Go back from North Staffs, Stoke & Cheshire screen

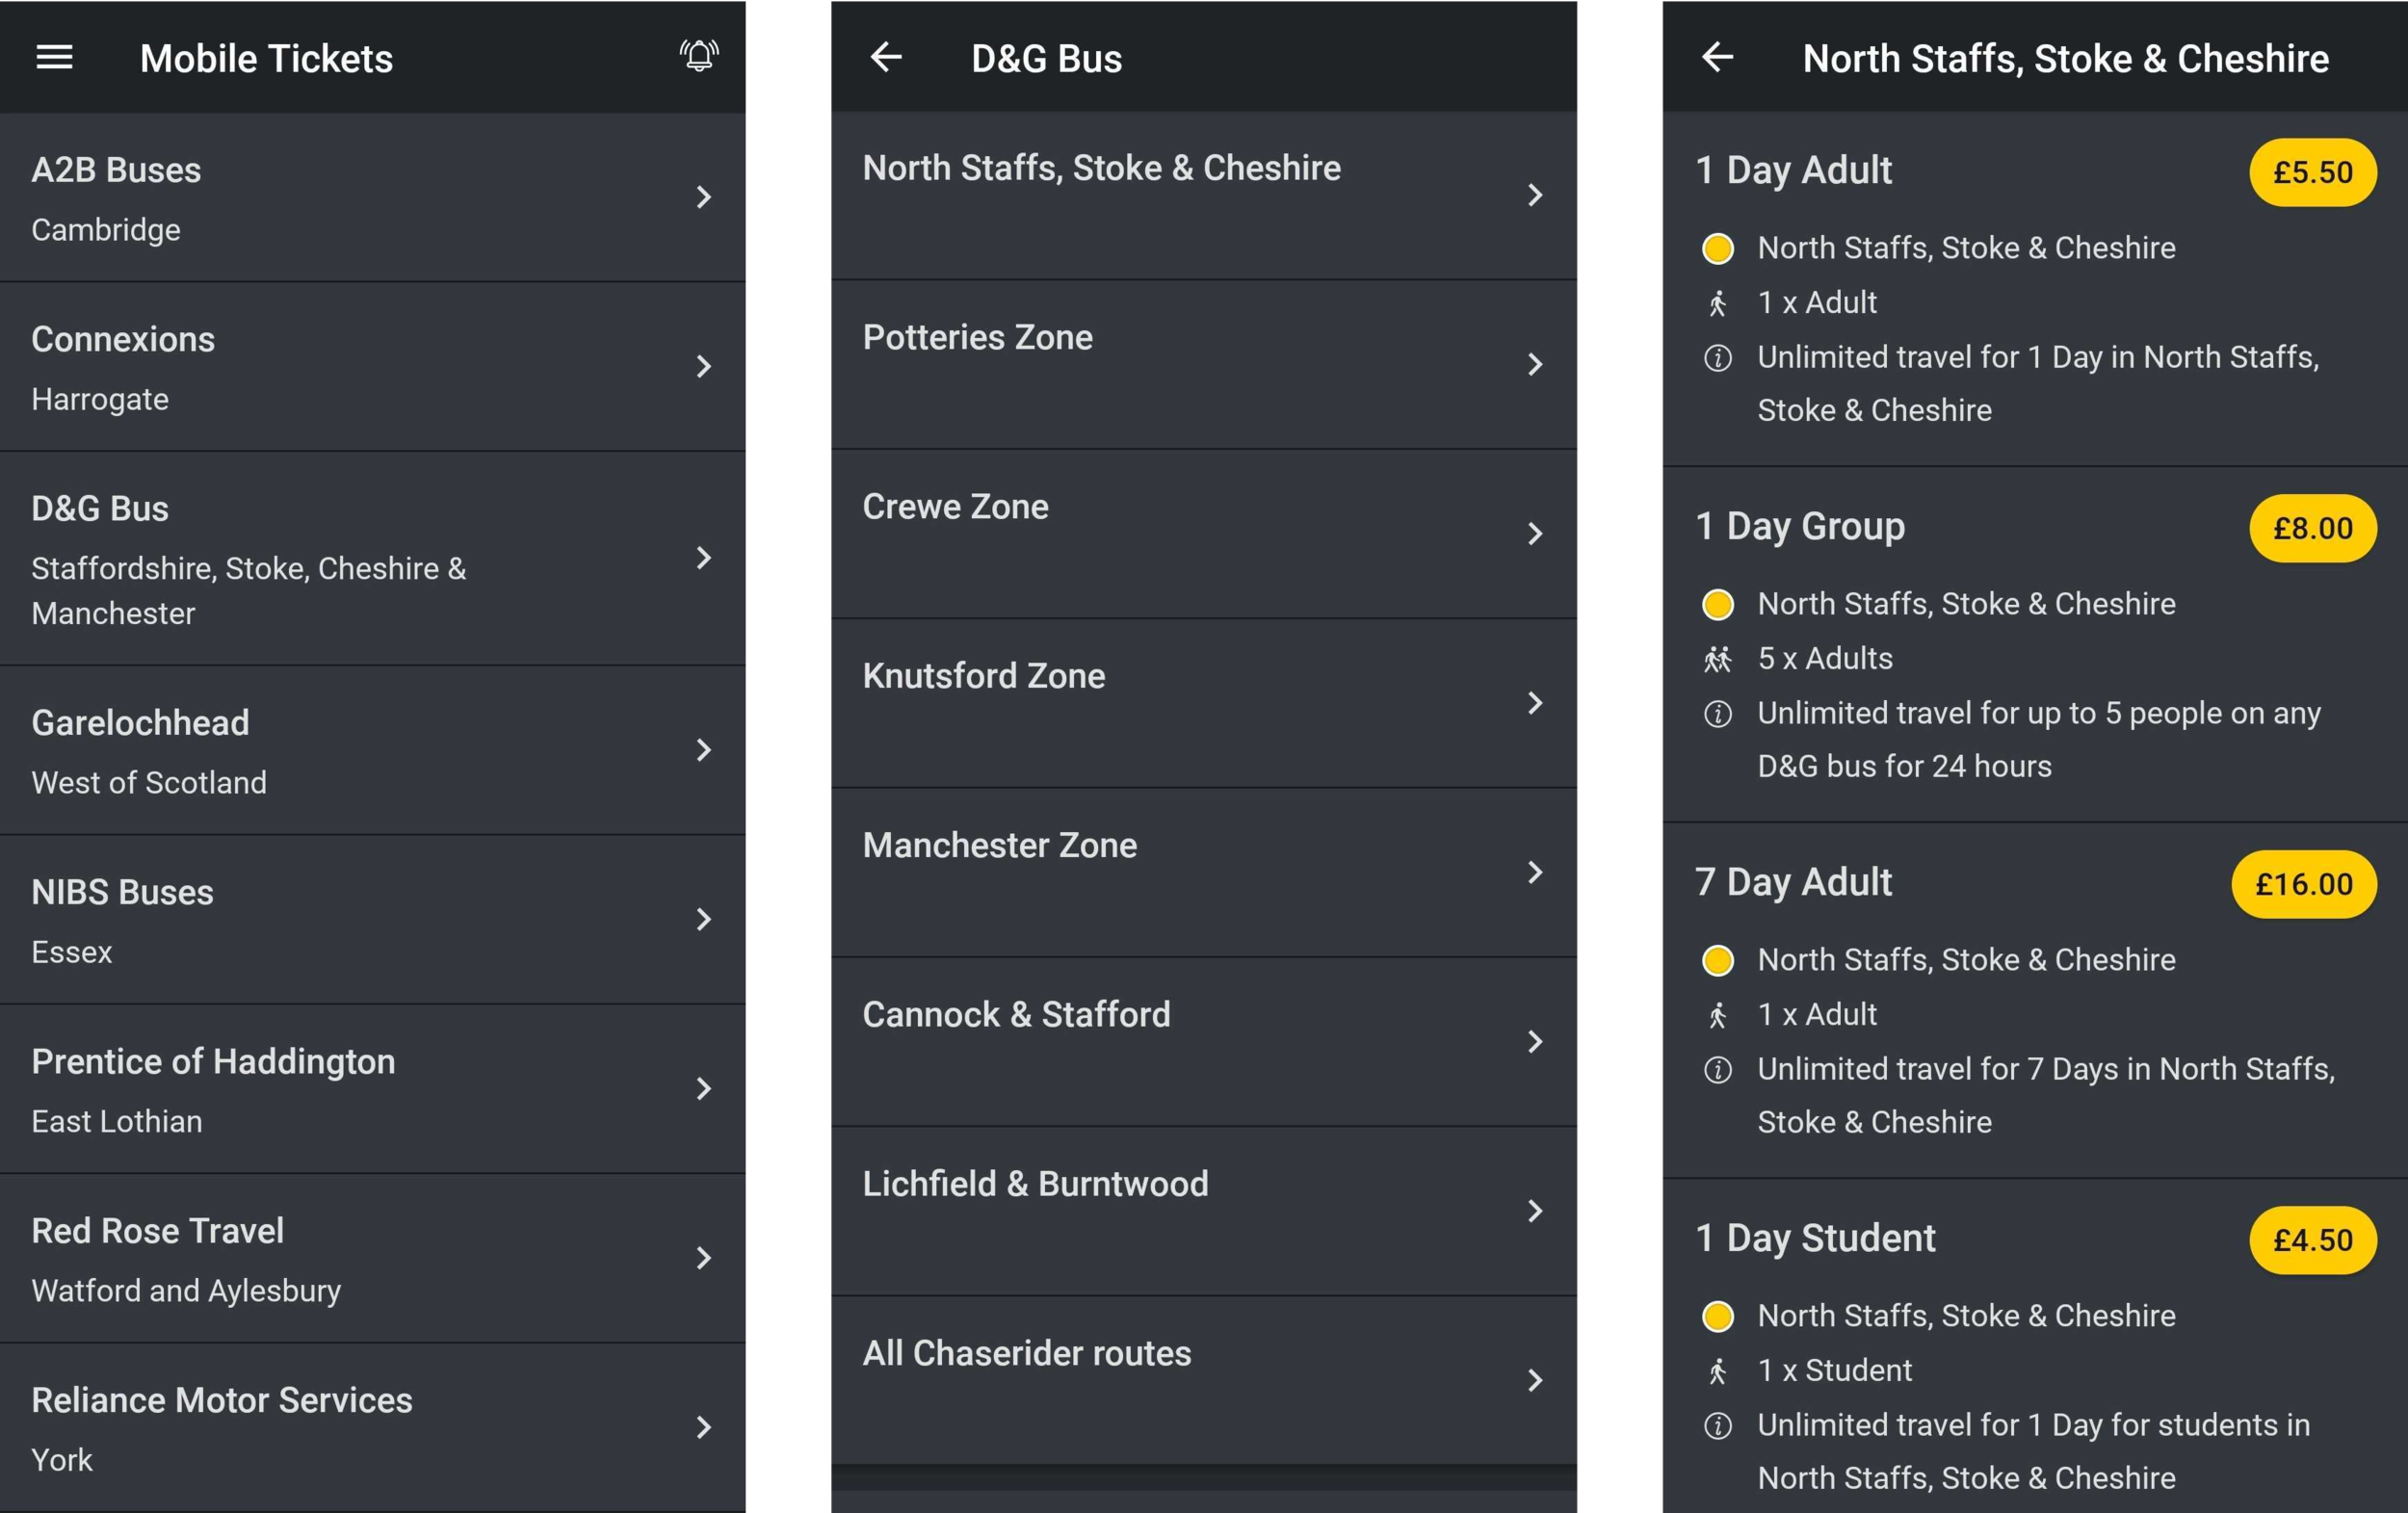coord(1717,57)
